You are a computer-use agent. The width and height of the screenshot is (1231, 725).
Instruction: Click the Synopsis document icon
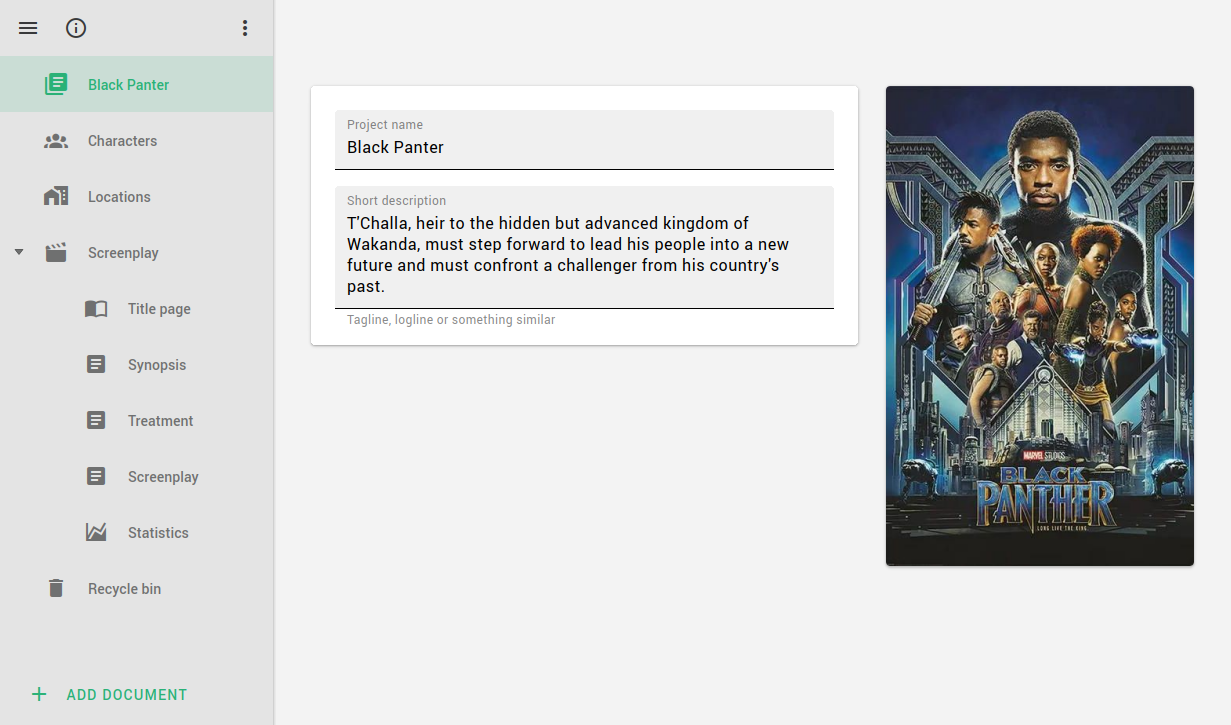tap(96, 365)
